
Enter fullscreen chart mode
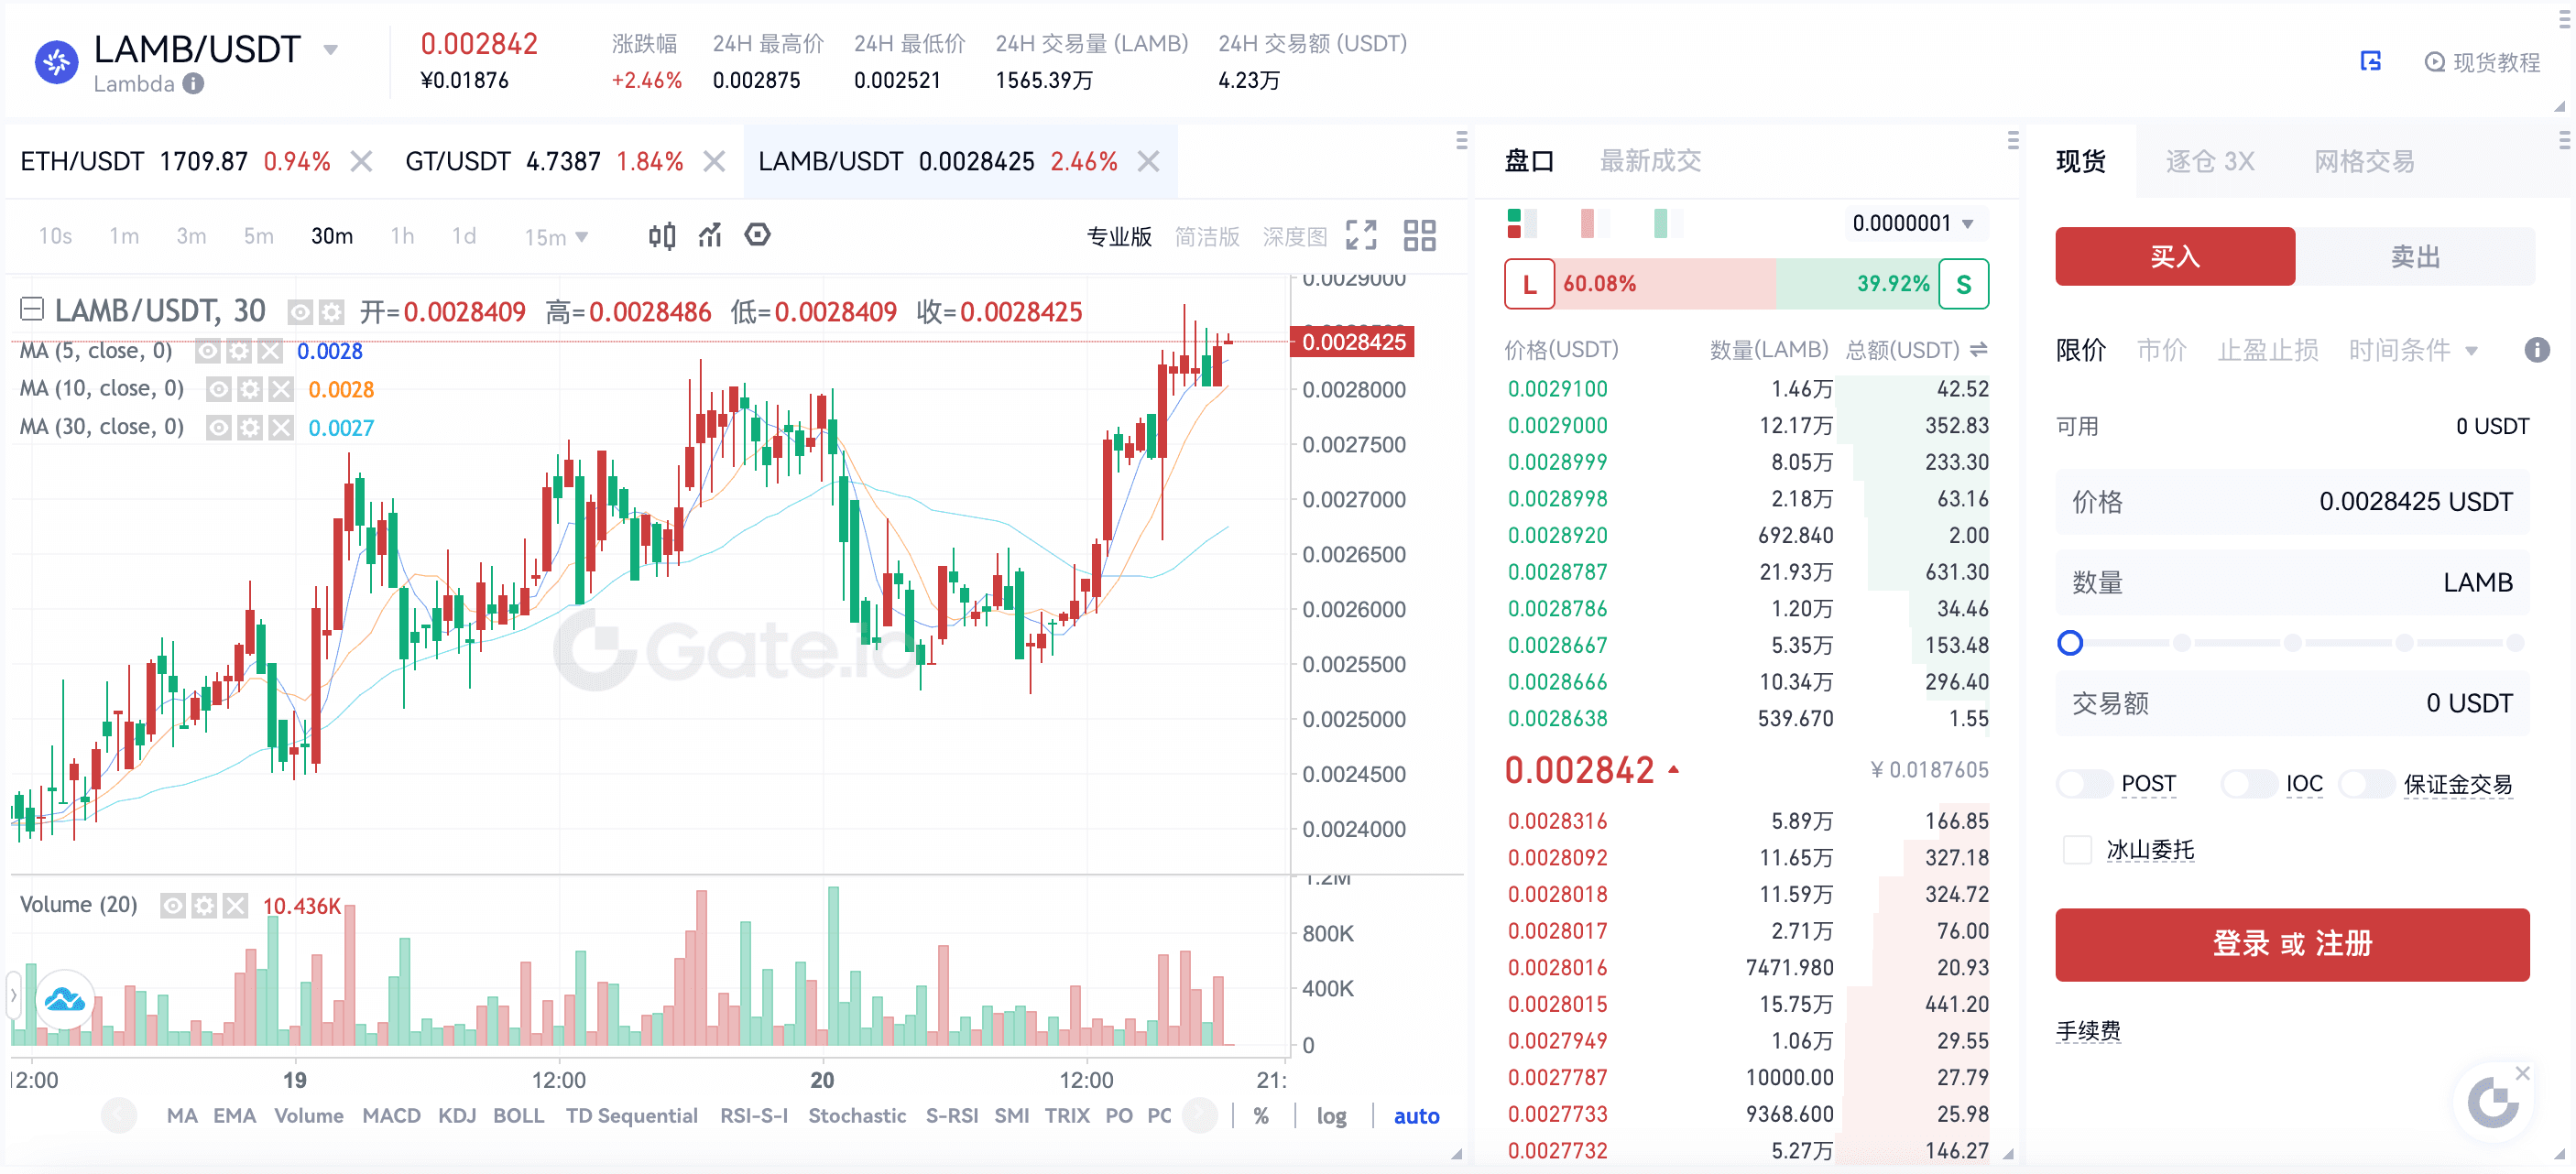[x=1361, y=236]
